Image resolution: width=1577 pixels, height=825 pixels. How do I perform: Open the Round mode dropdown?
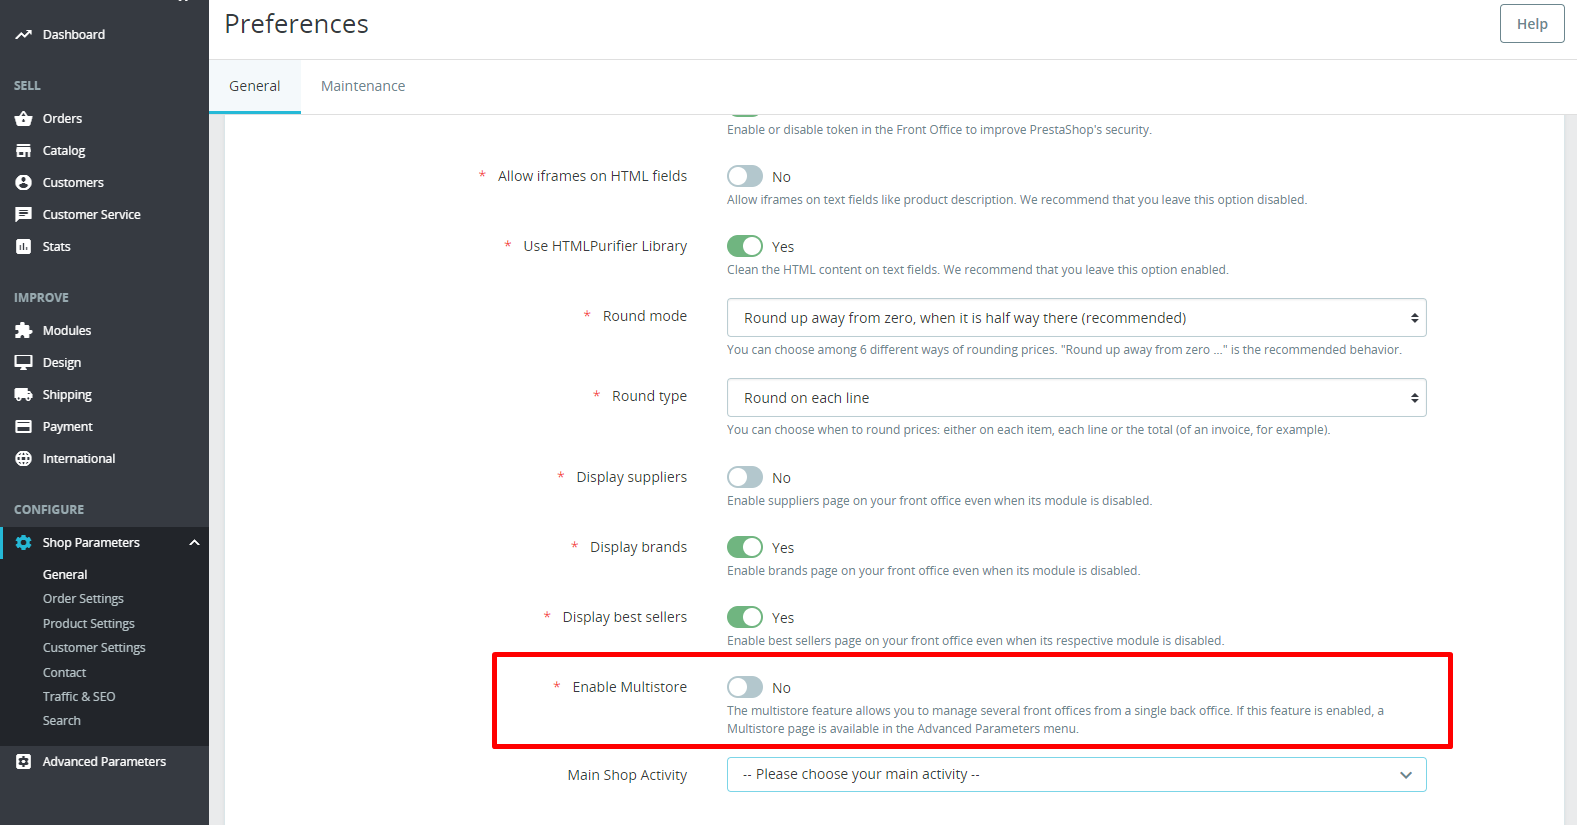tap(1076, 318)
